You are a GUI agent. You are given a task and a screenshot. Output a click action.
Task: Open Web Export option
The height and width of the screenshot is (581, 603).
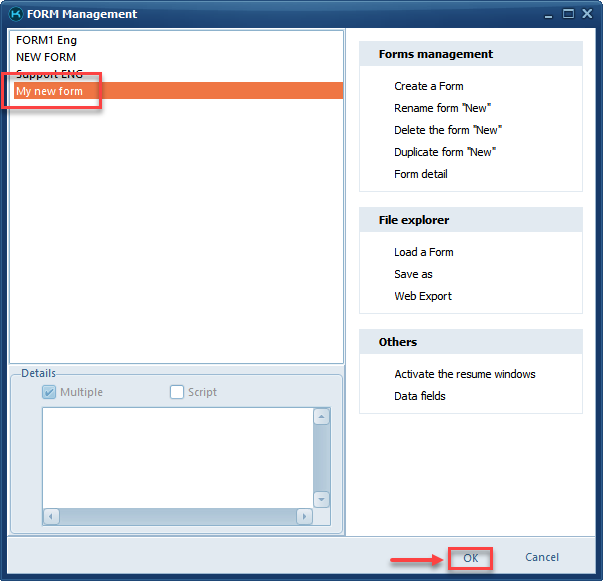(x=423, y=296)
